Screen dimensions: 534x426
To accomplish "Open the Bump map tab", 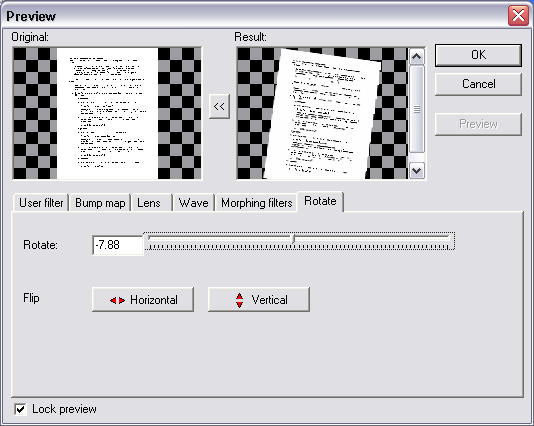I will 100,203.
